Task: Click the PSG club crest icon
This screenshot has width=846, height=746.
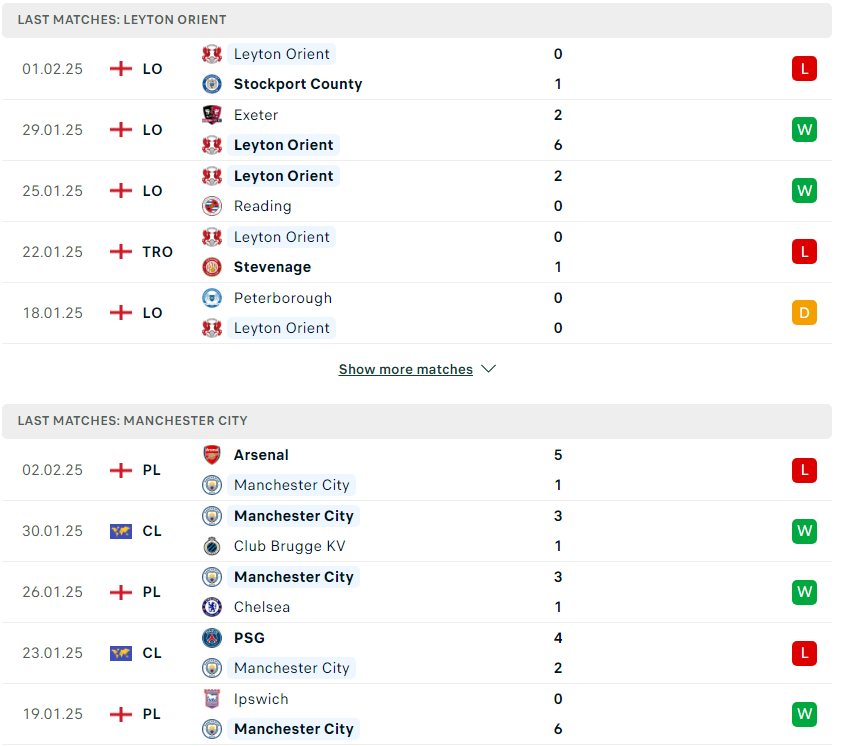Action: pos(212,638)
